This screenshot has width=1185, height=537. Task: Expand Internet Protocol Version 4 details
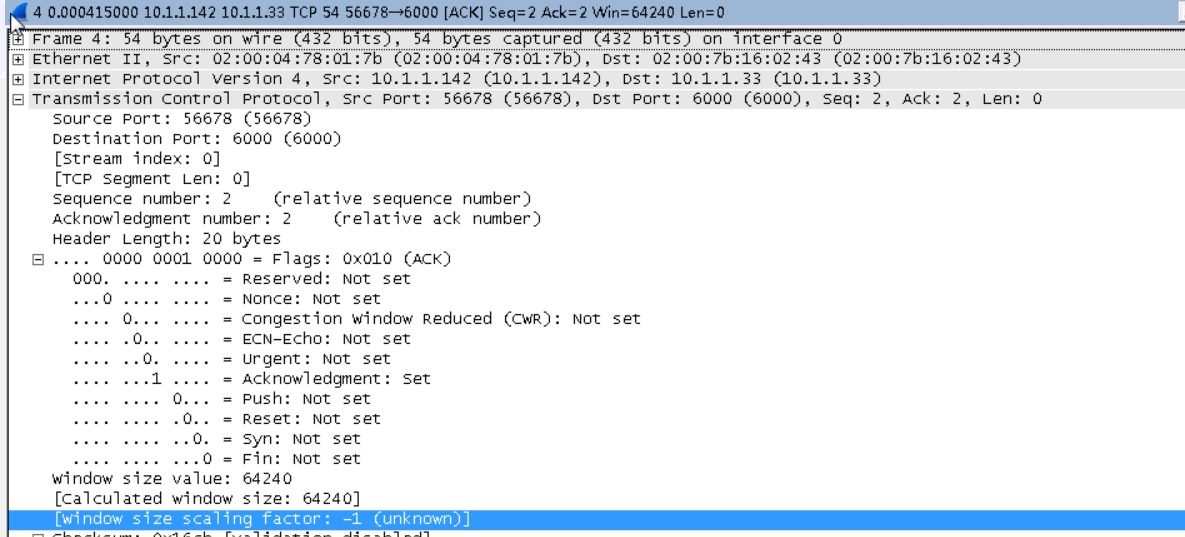tap(17, 79)
